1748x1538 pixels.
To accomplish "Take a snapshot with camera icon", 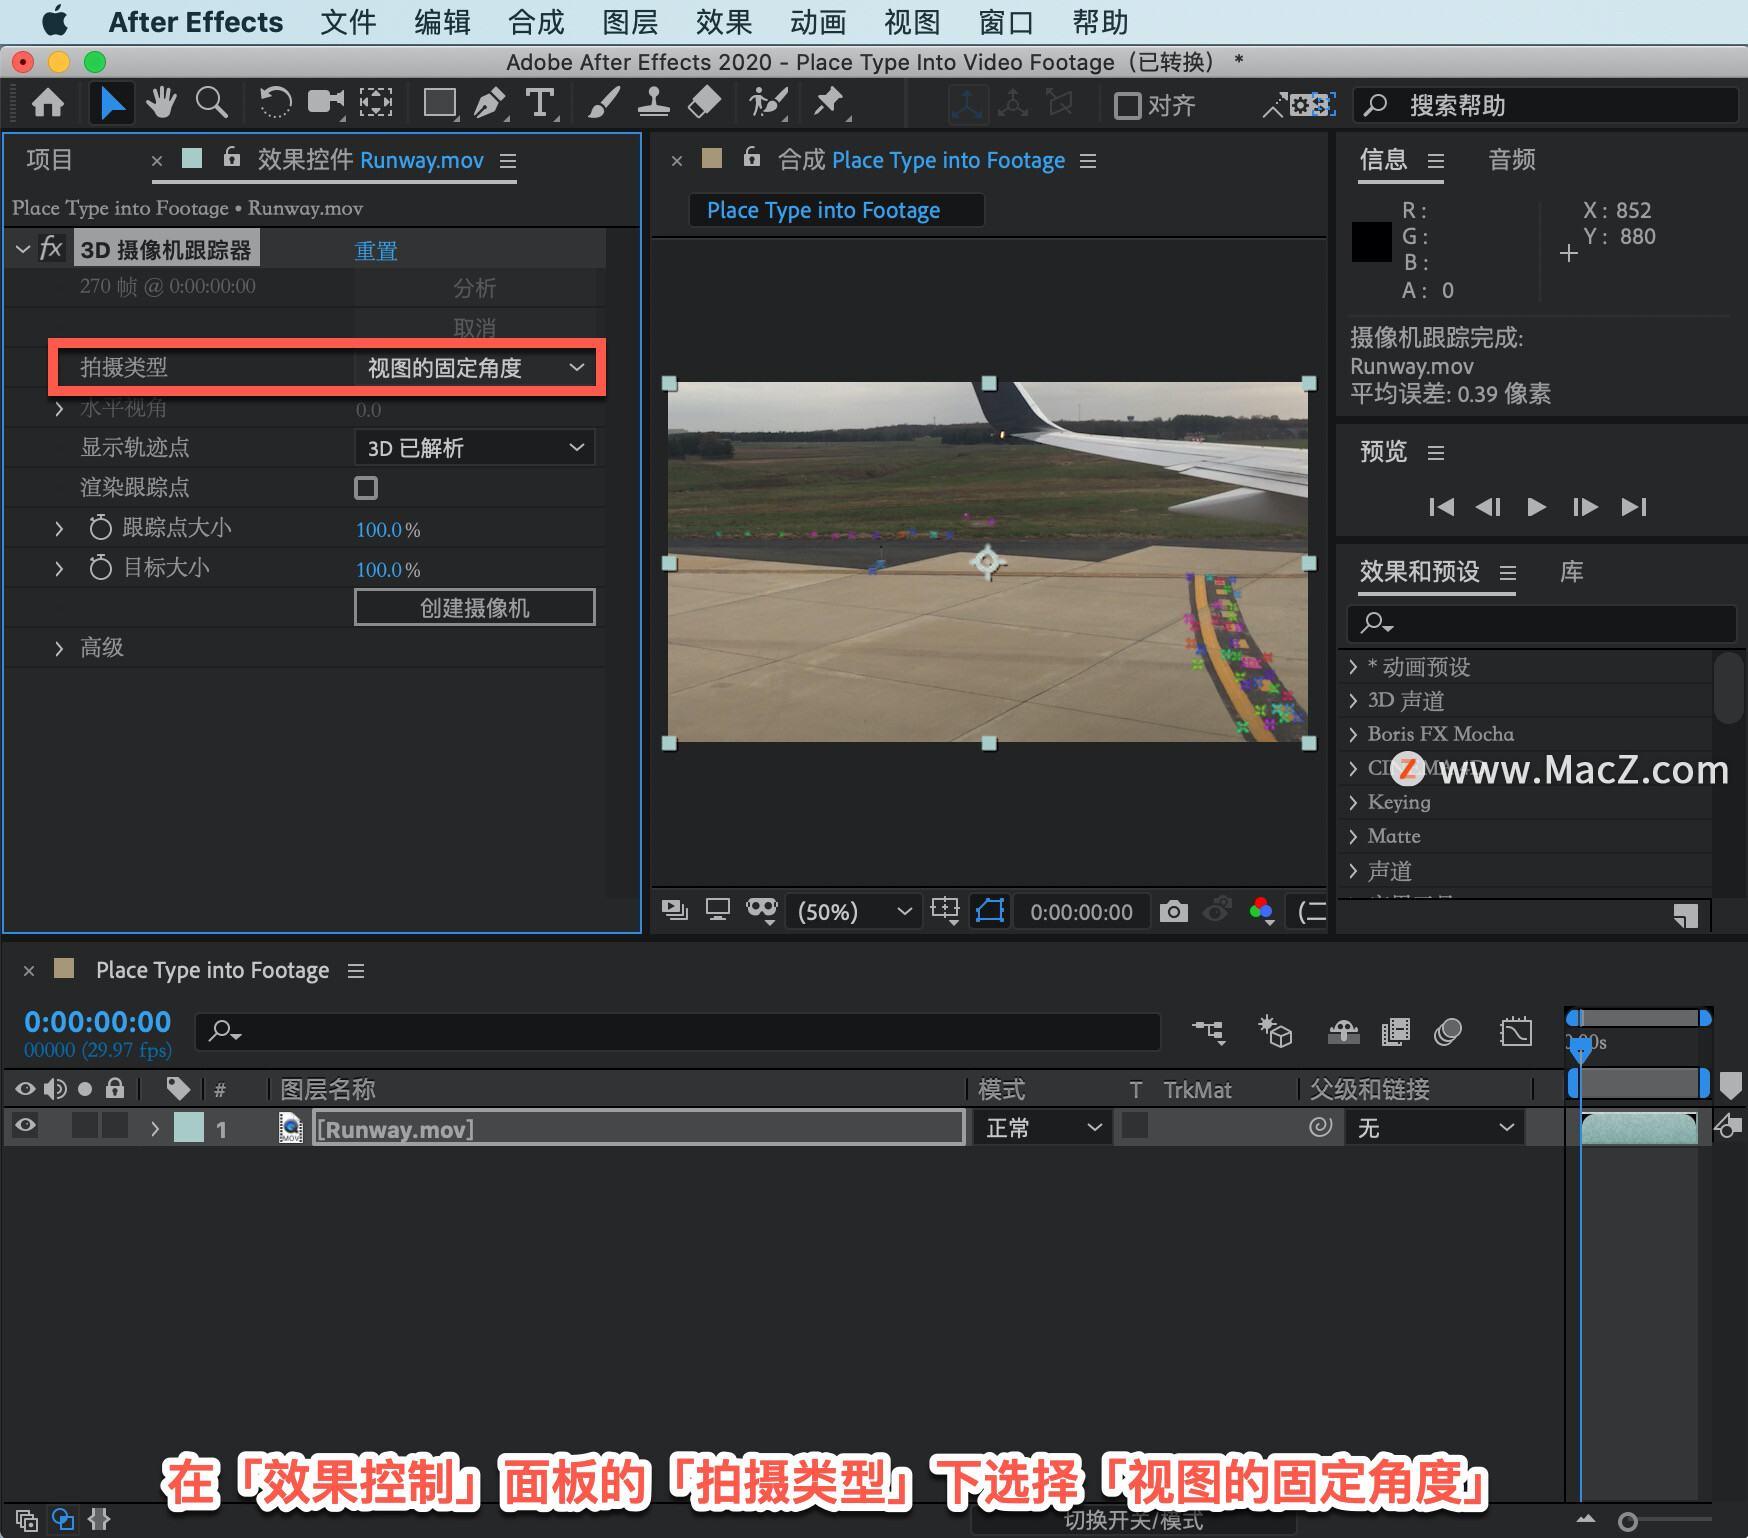I will tap(1173, 911).
